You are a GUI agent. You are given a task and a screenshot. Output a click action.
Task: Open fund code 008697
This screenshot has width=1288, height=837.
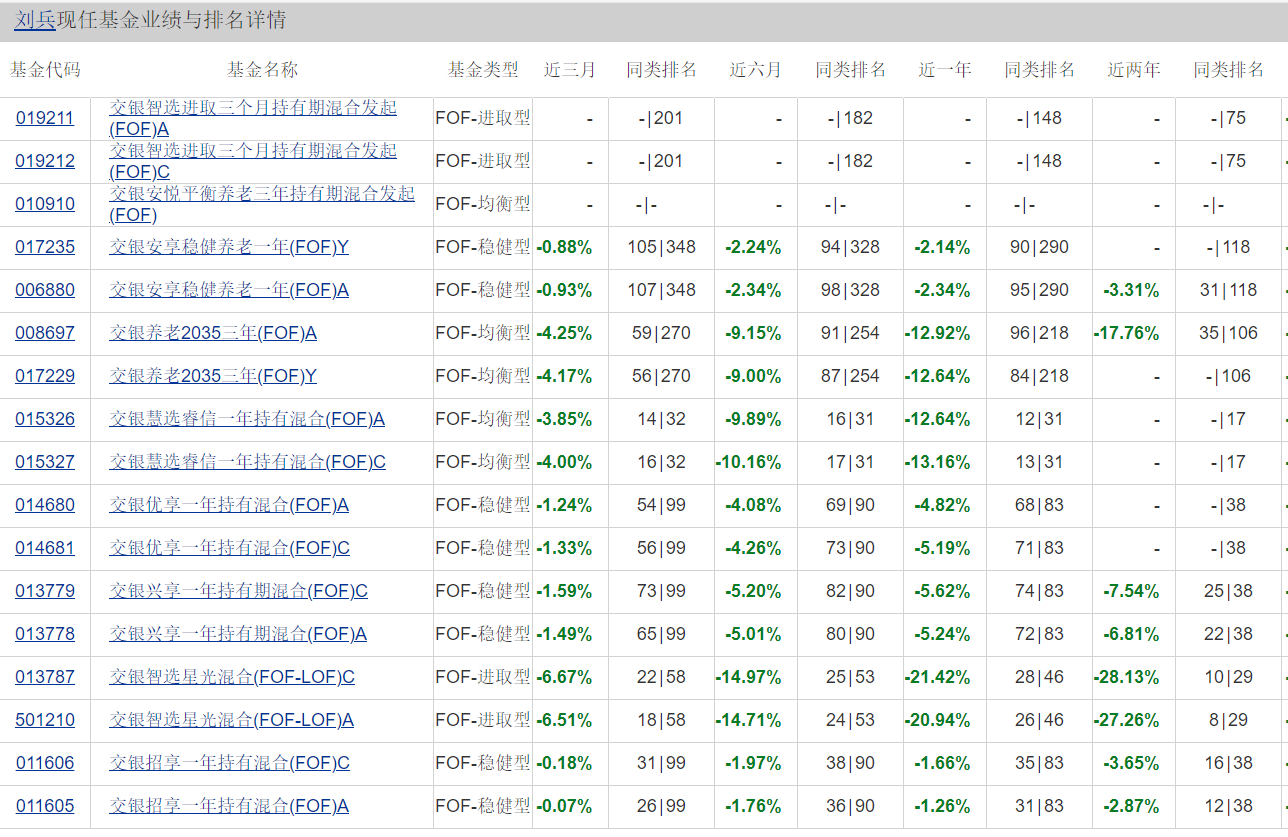45,333
